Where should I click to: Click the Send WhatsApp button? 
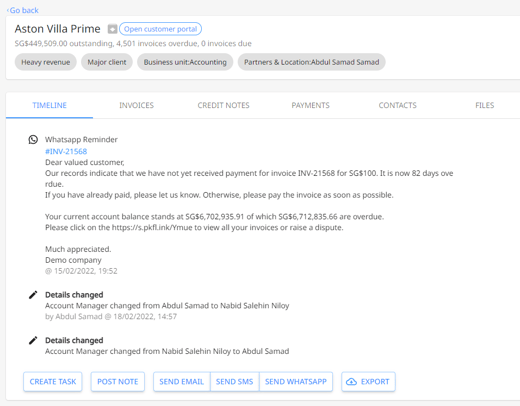pyautogui.click(x=296, y=382)
